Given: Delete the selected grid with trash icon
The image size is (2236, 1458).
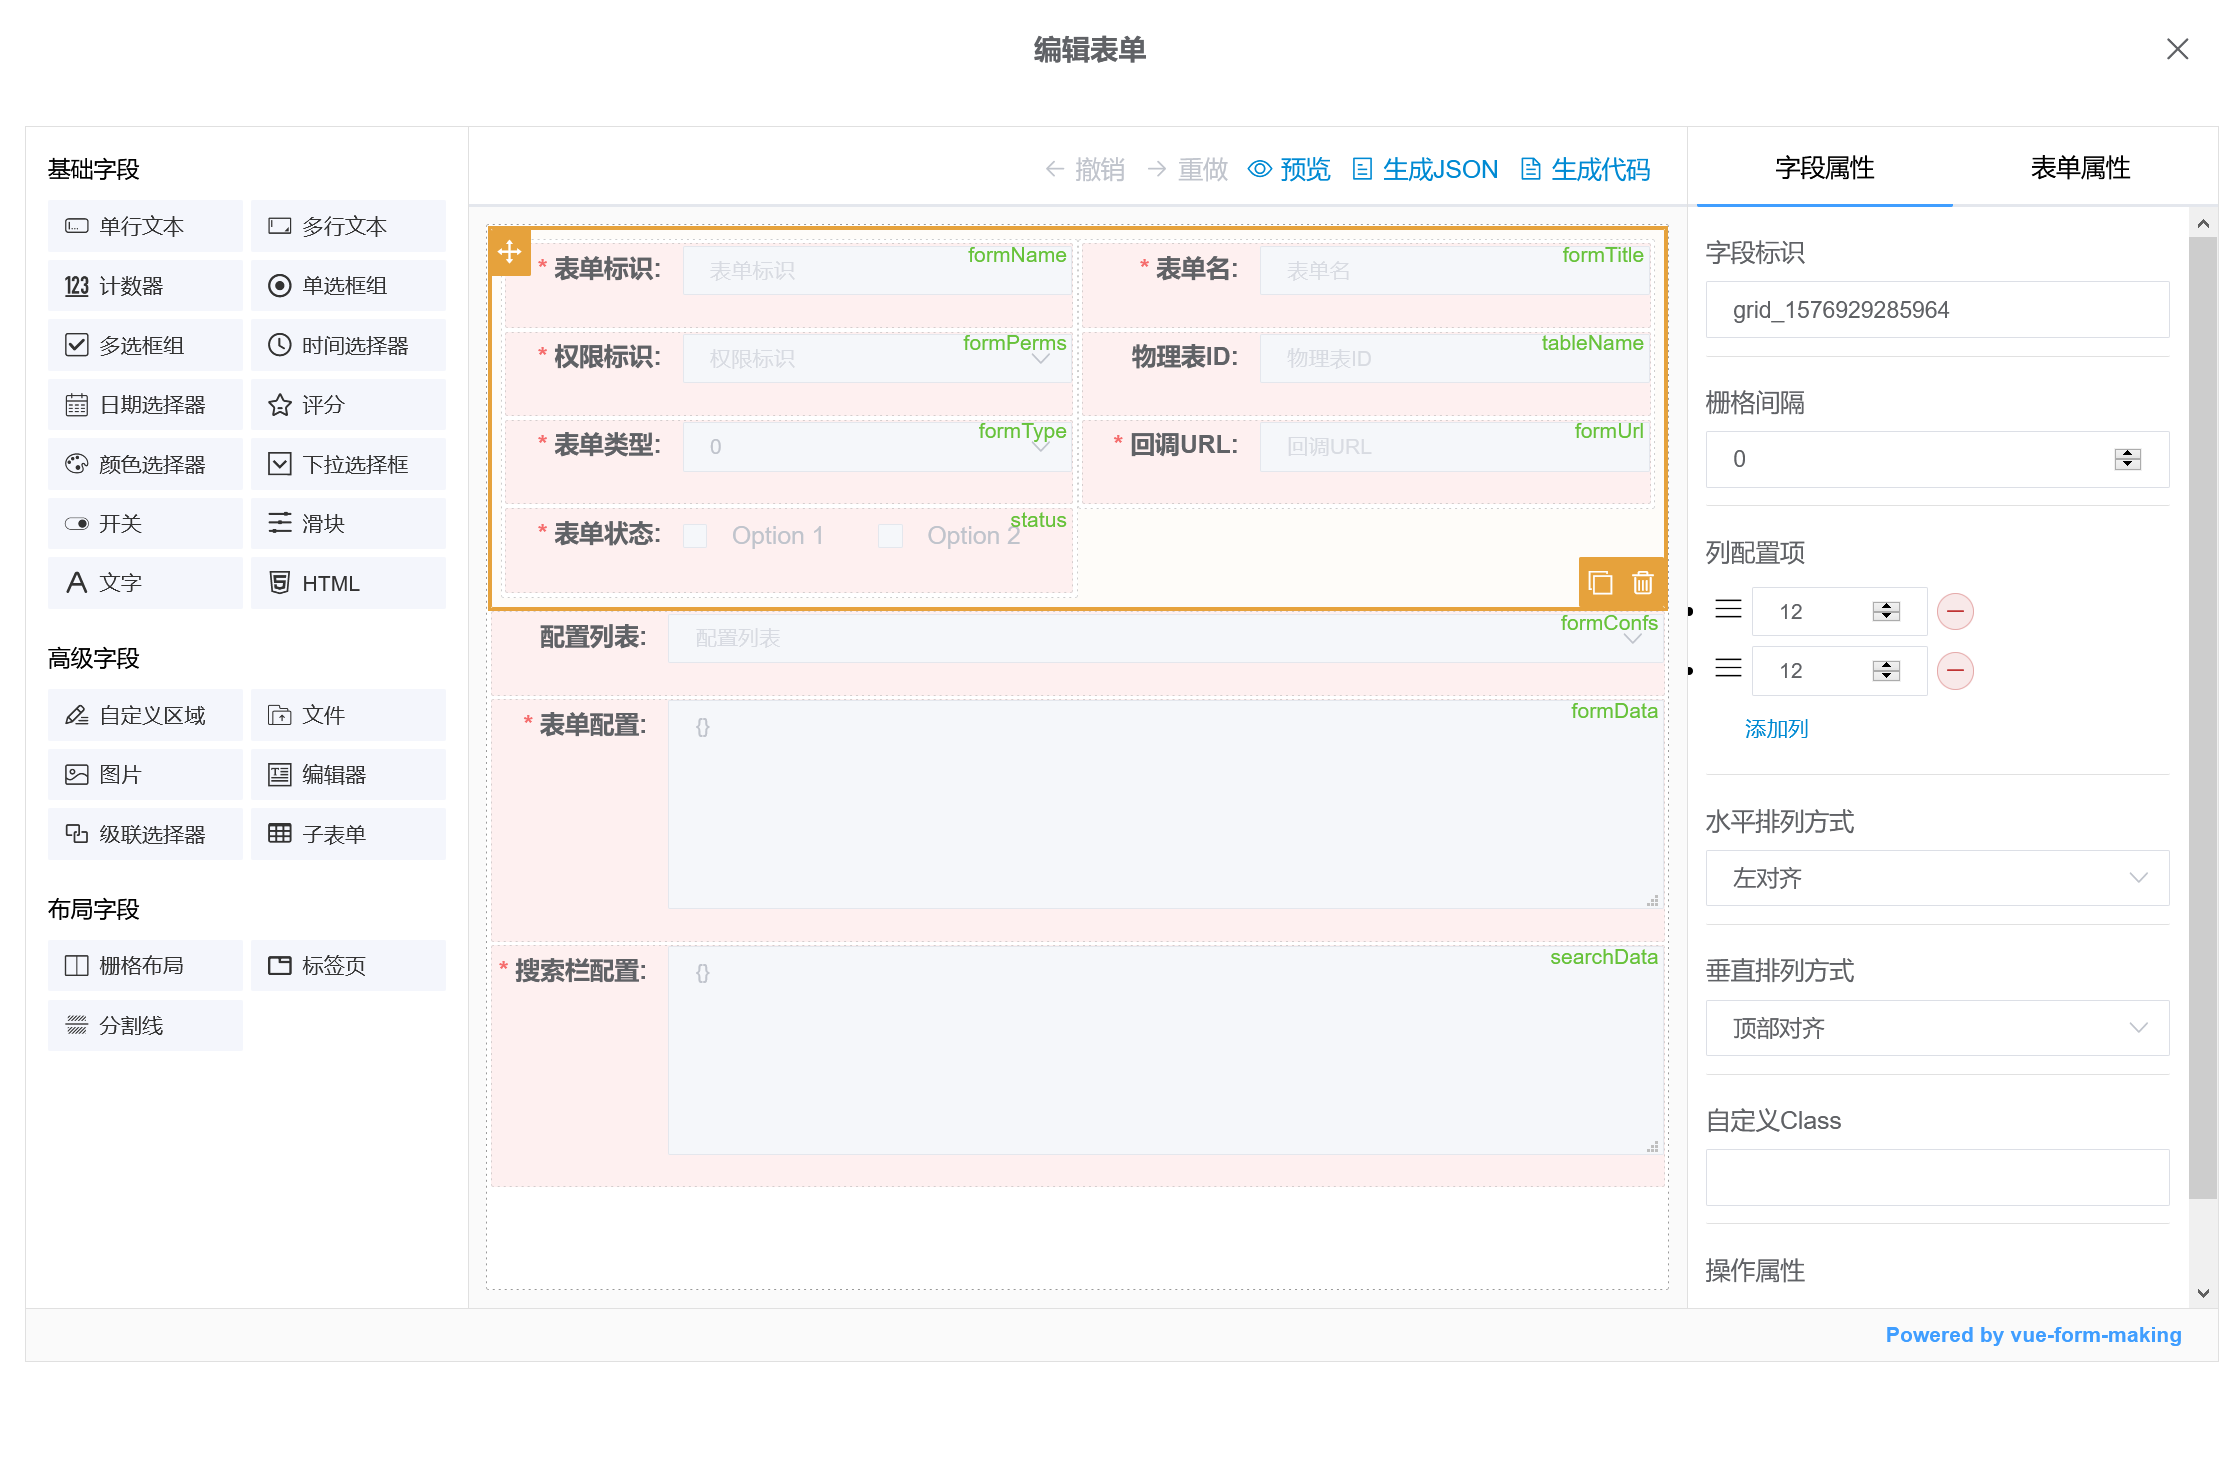Looking at the screenshot, I should coord(1643,583).
